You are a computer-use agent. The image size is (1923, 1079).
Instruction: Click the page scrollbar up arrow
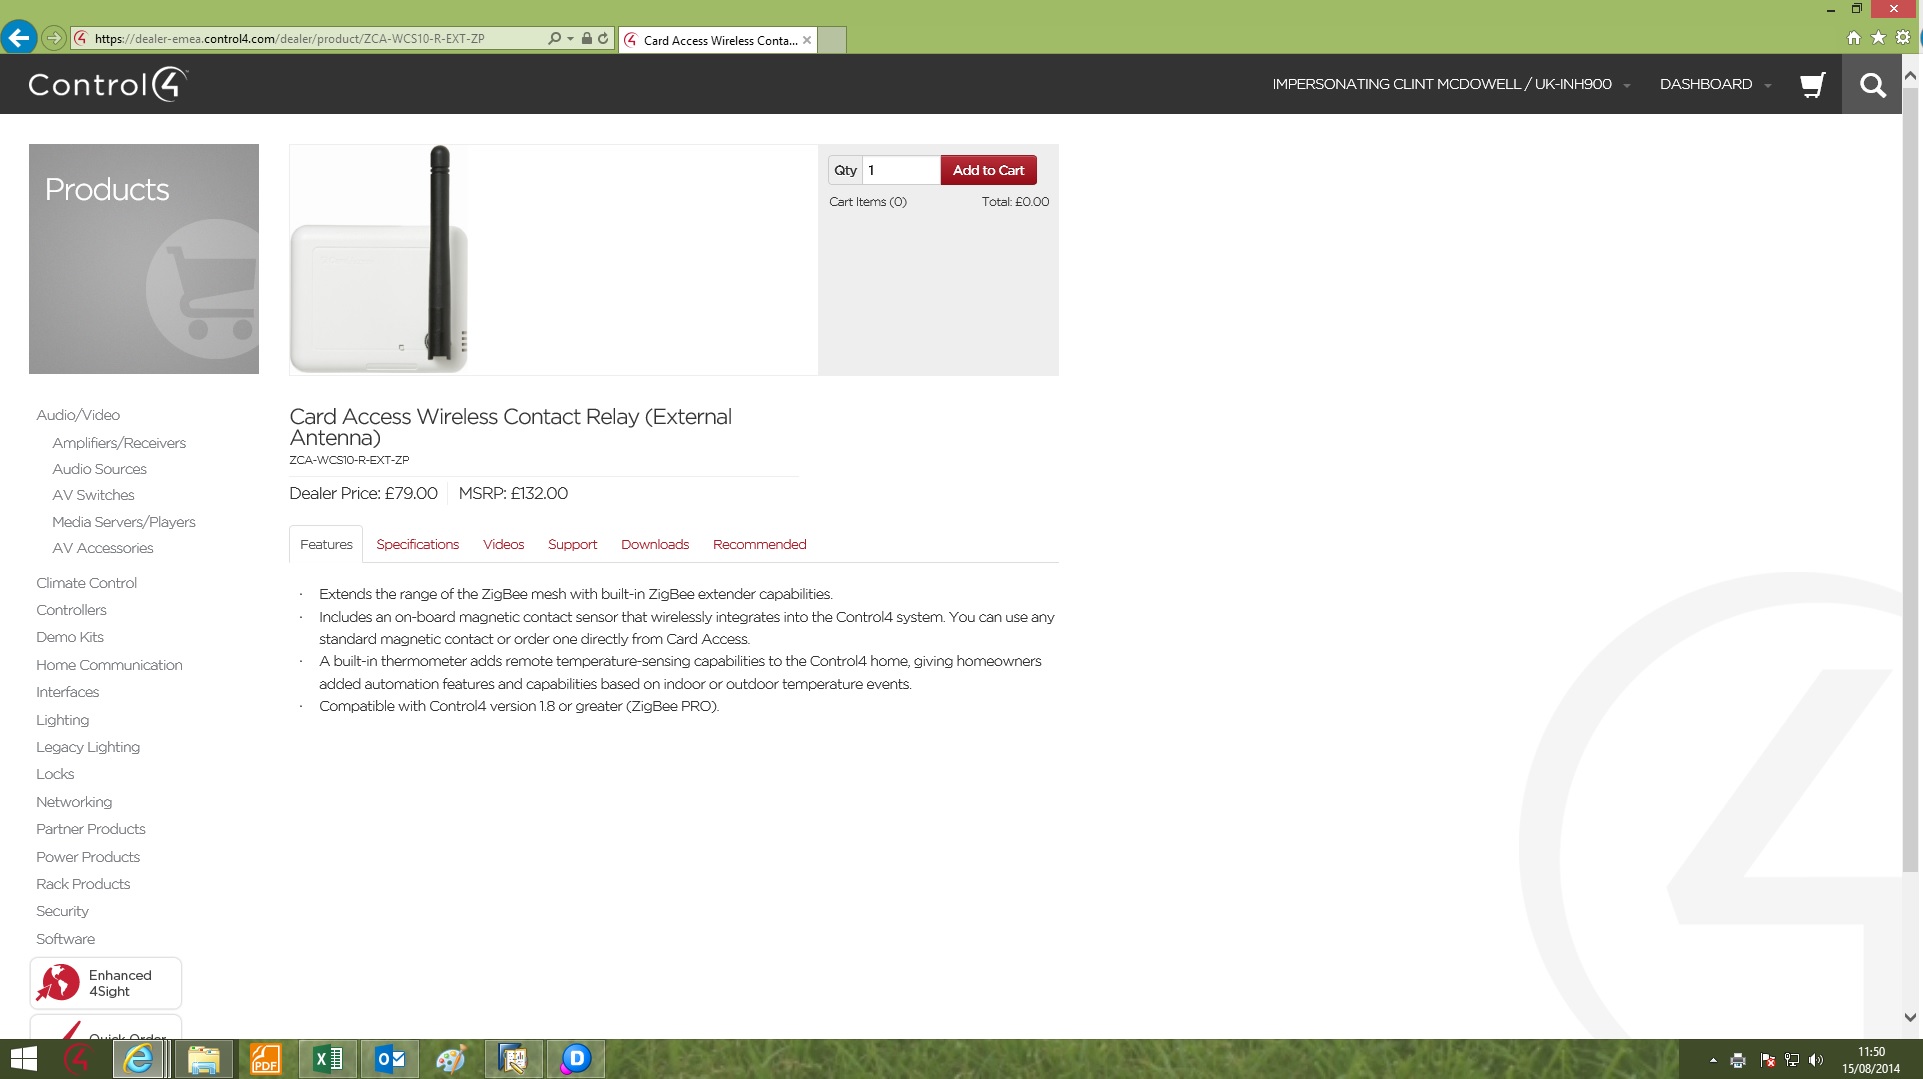[x=1910, y=75]
